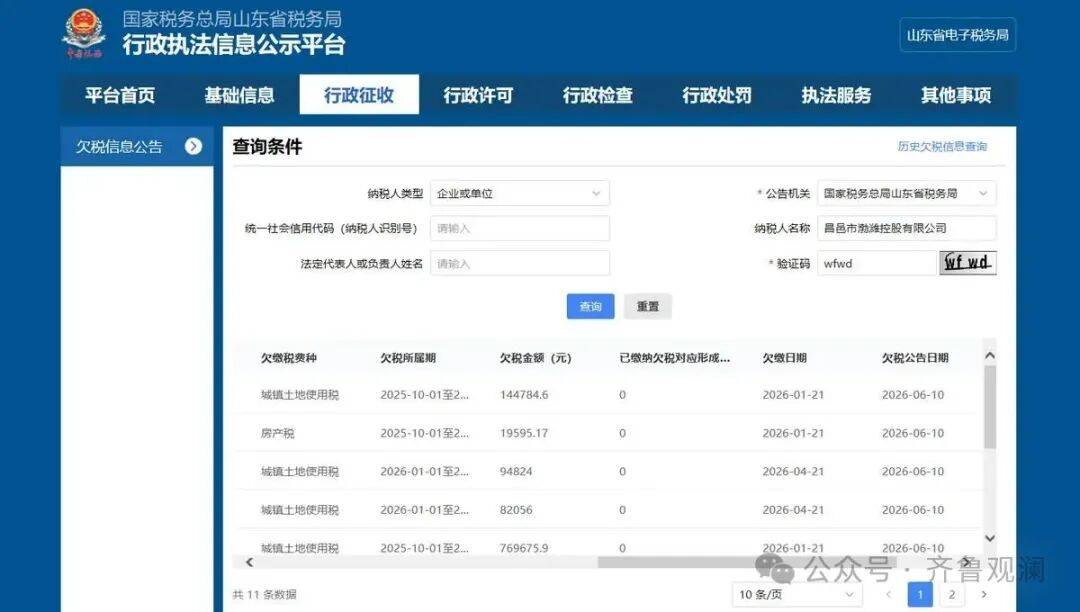The width and height of the screenshot is (1080, 612).
Task: Click 欠税所属期 column header
Action: pos(408,358)
